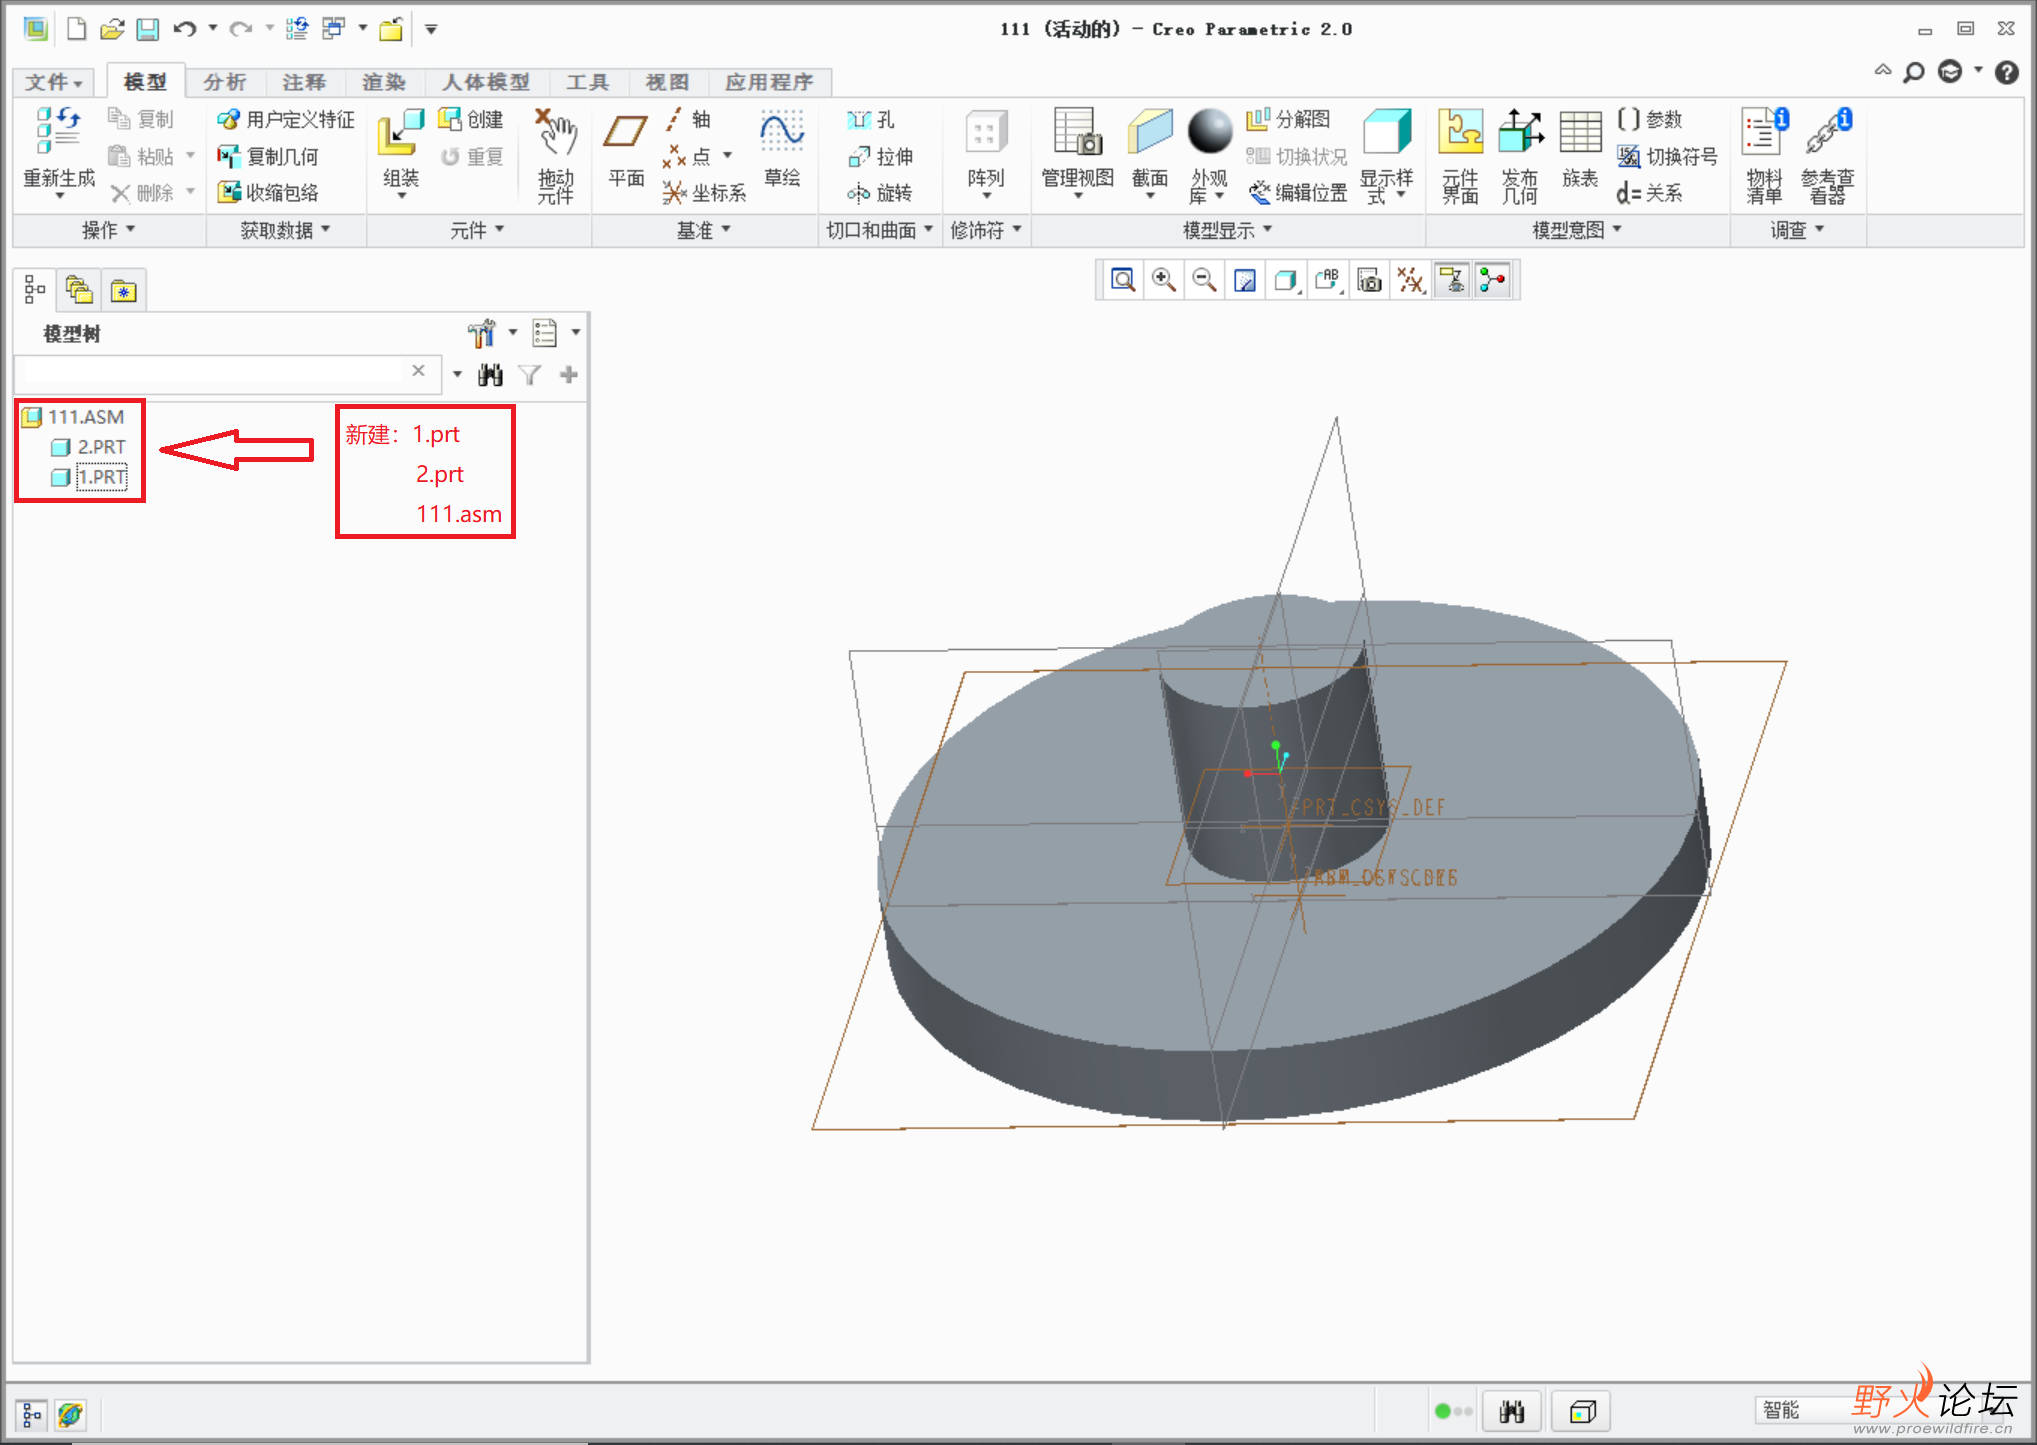This screenshot has height=1445, width=2037.
Task: Click the Open file icon in quick access toolbar
Action: pos(112,29)
